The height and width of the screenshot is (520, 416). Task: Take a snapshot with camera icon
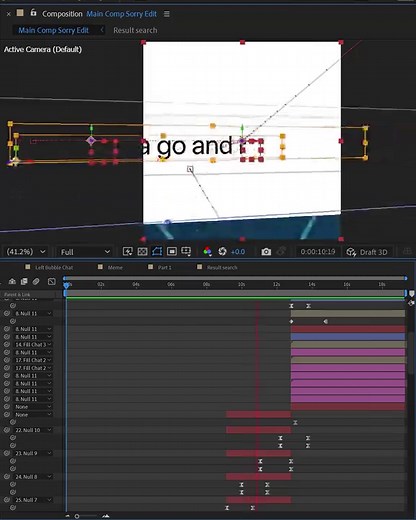pyautogui.click(x=266, y=252)
